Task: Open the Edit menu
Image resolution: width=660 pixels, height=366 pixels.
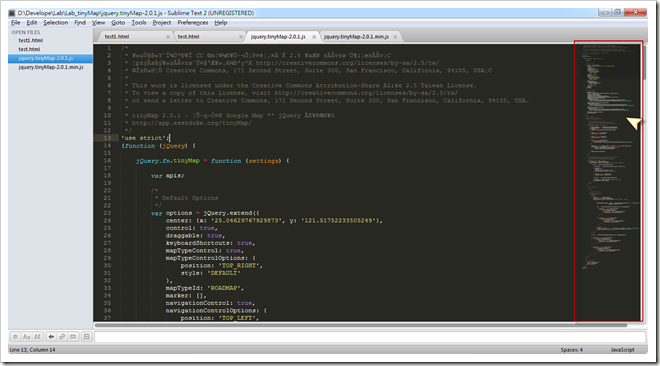Action: [32, 23]
